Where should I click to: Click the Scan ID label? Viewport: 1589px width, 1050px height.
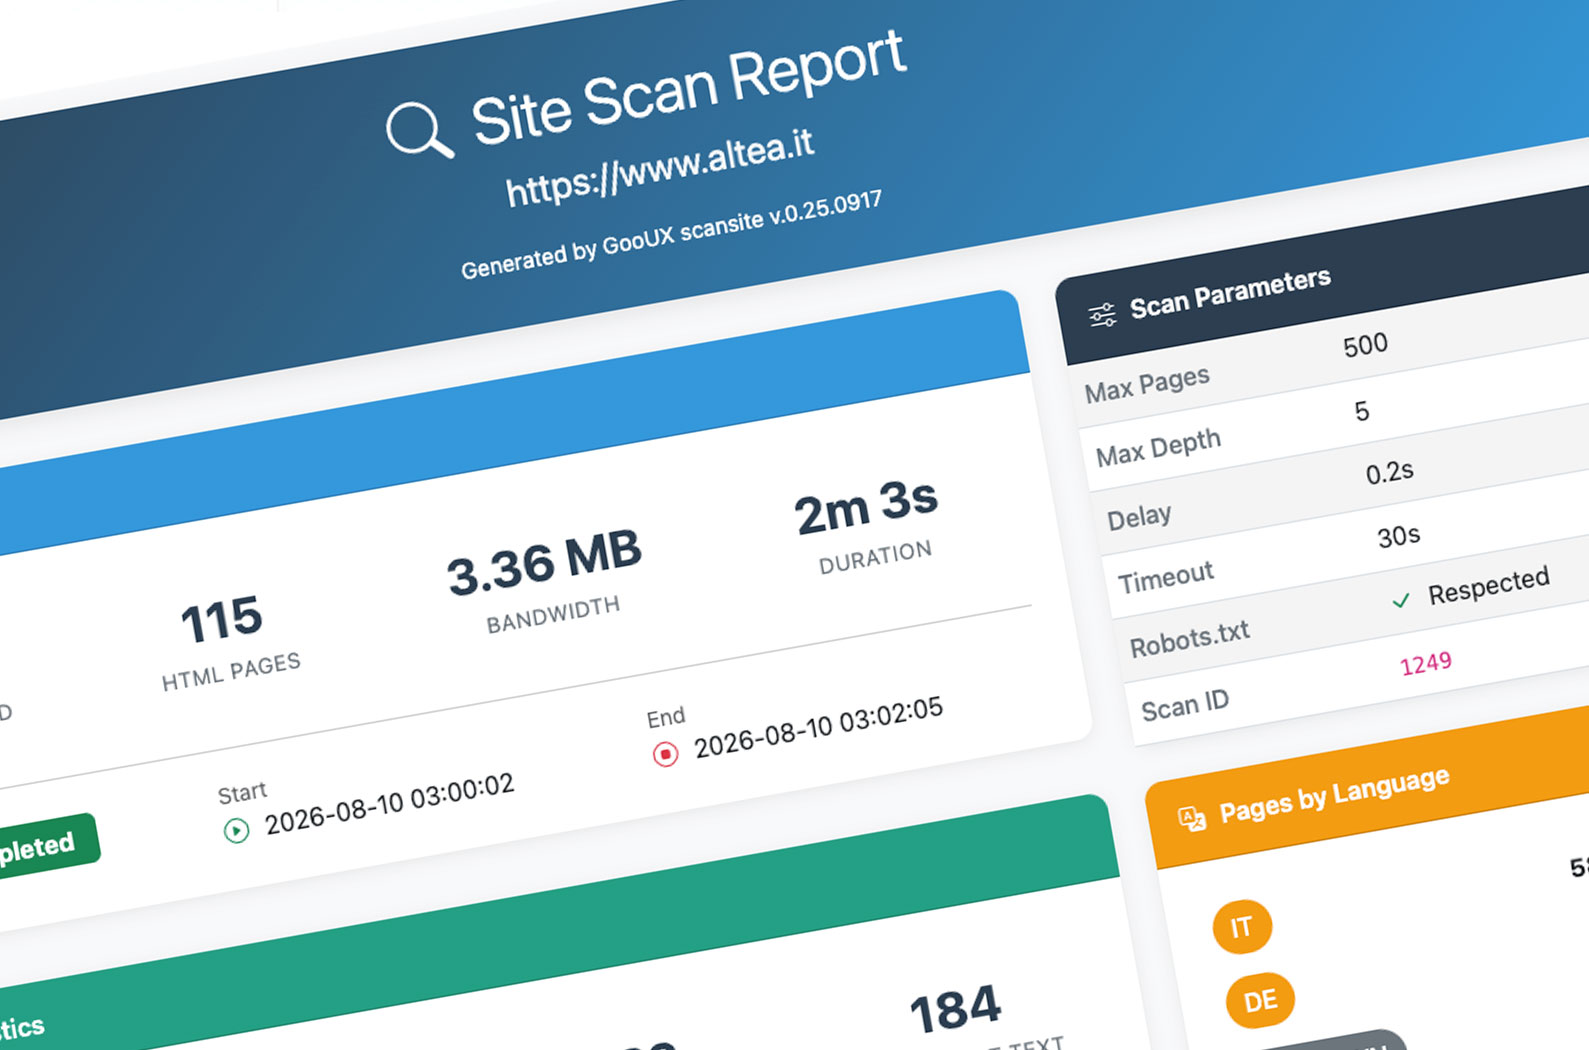(1185, 707)
